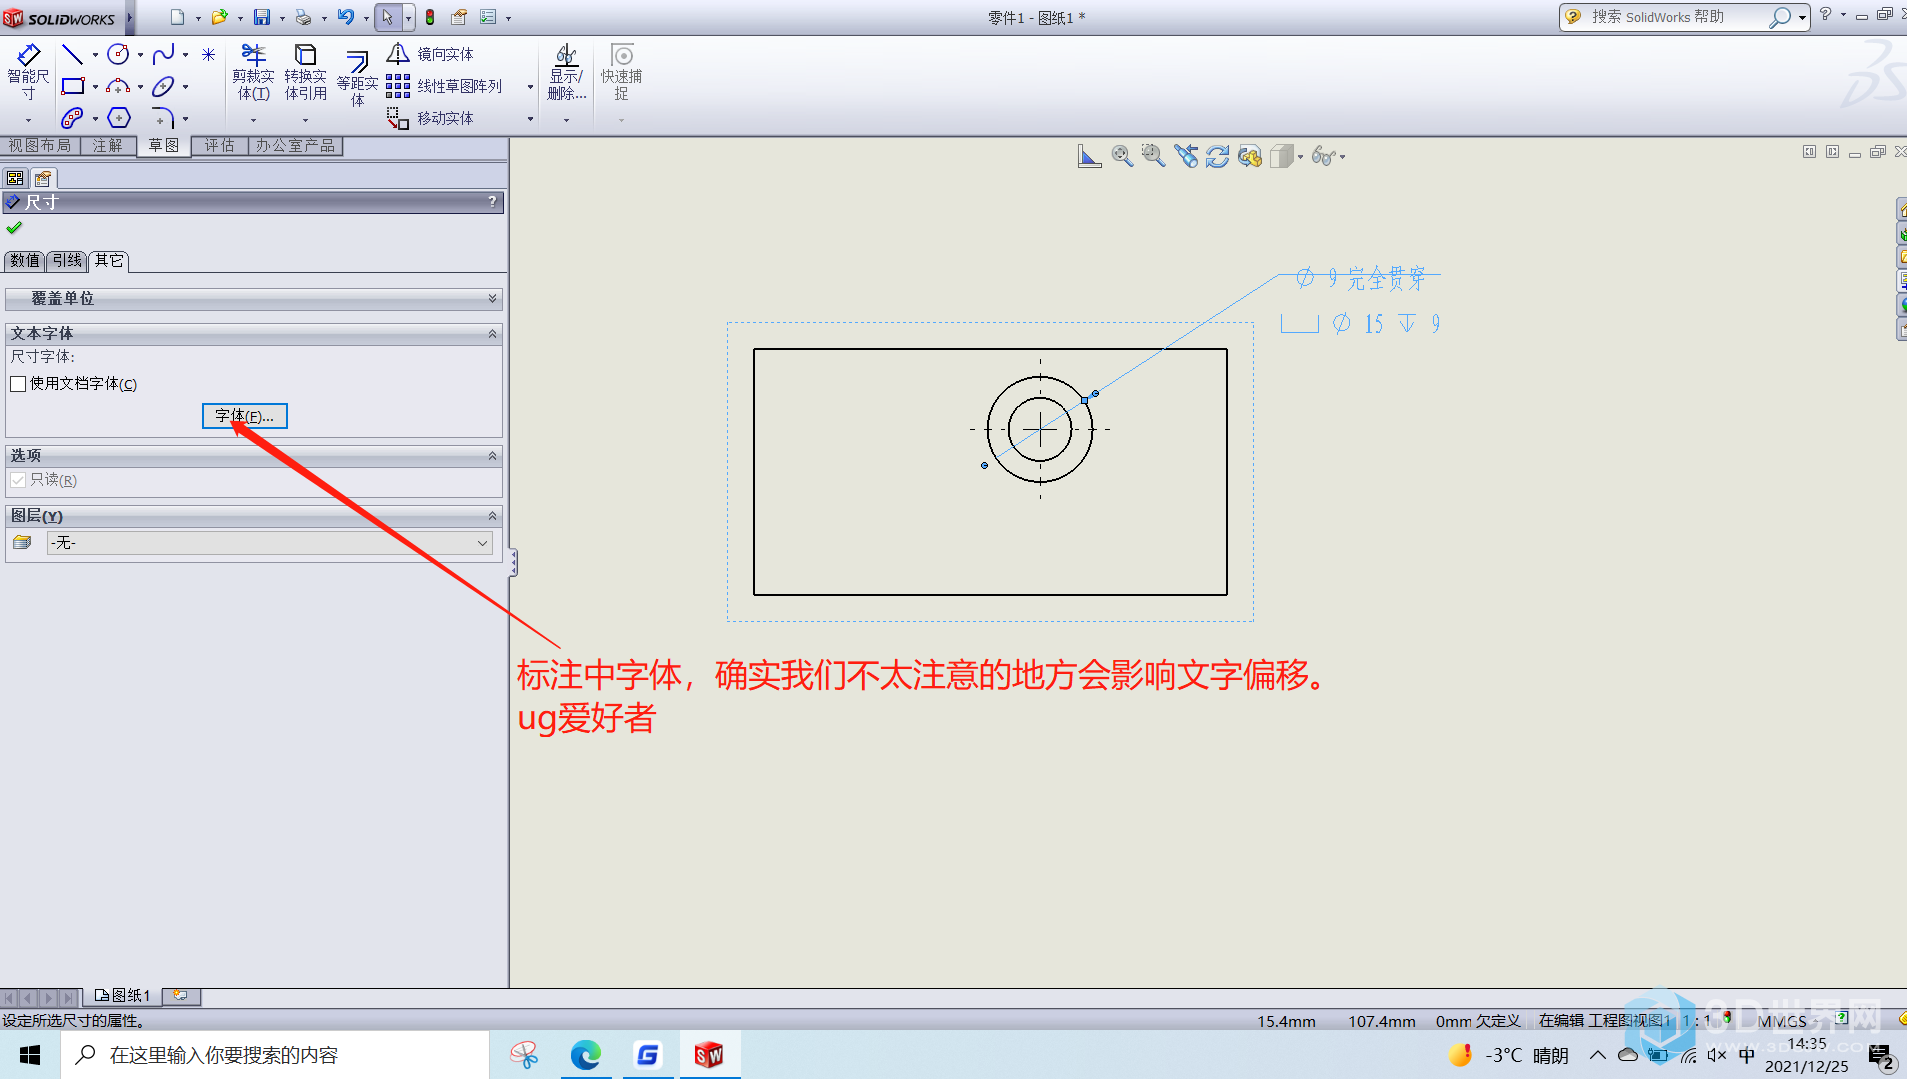This screenshot has height=1079, width=1907.
Task: Collapse the Text Fonts (文本字体) section
Action: (492, 334)
